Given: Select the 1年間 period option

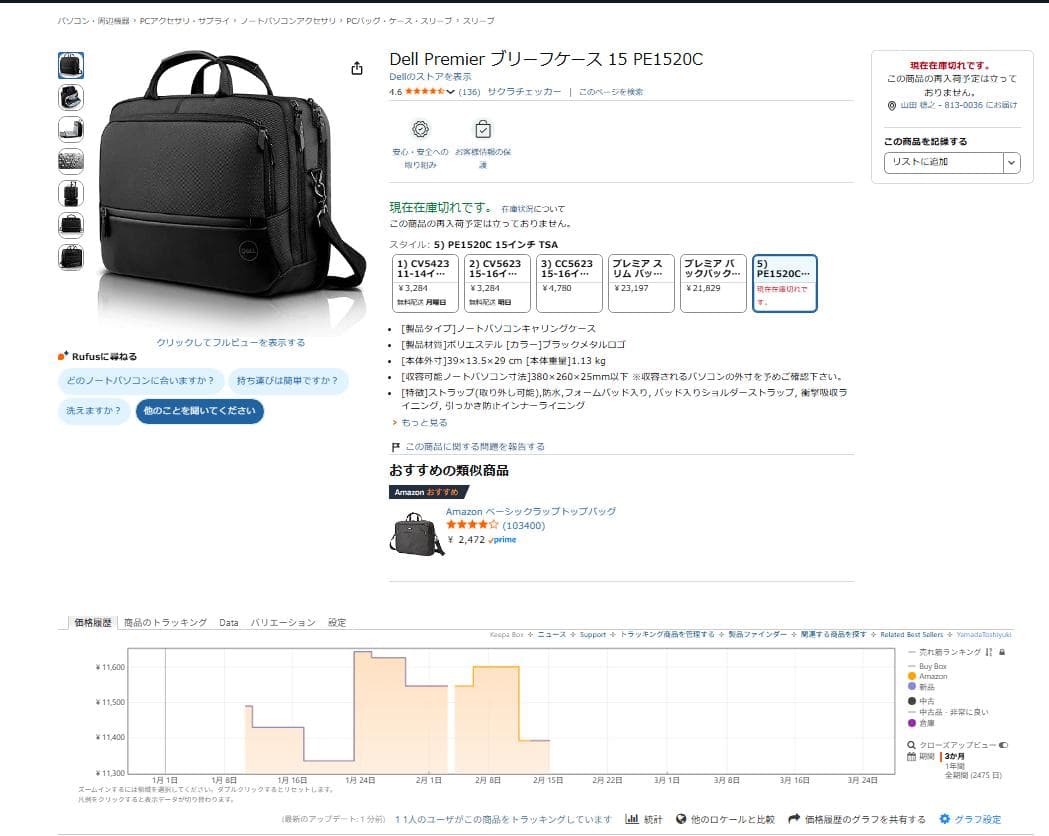Looking at the screenshot, I should 955,766.
